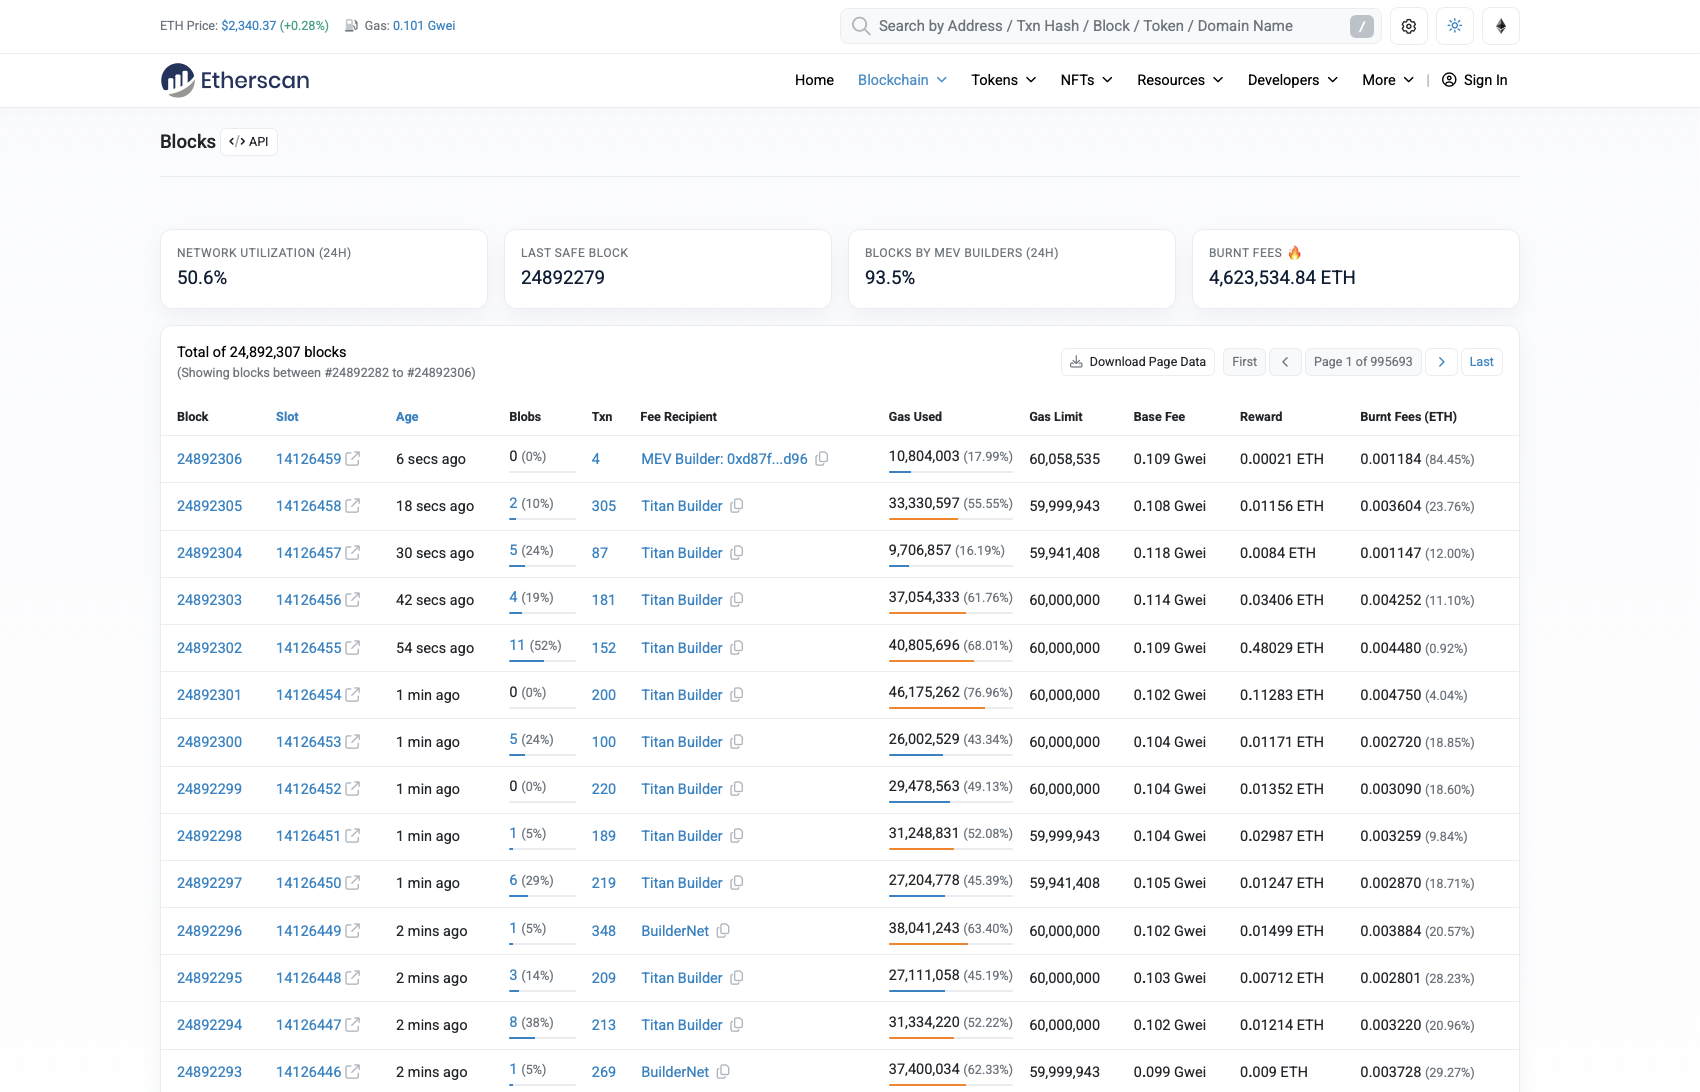Open external link icon beside slot 14126449

pos(353,931)
